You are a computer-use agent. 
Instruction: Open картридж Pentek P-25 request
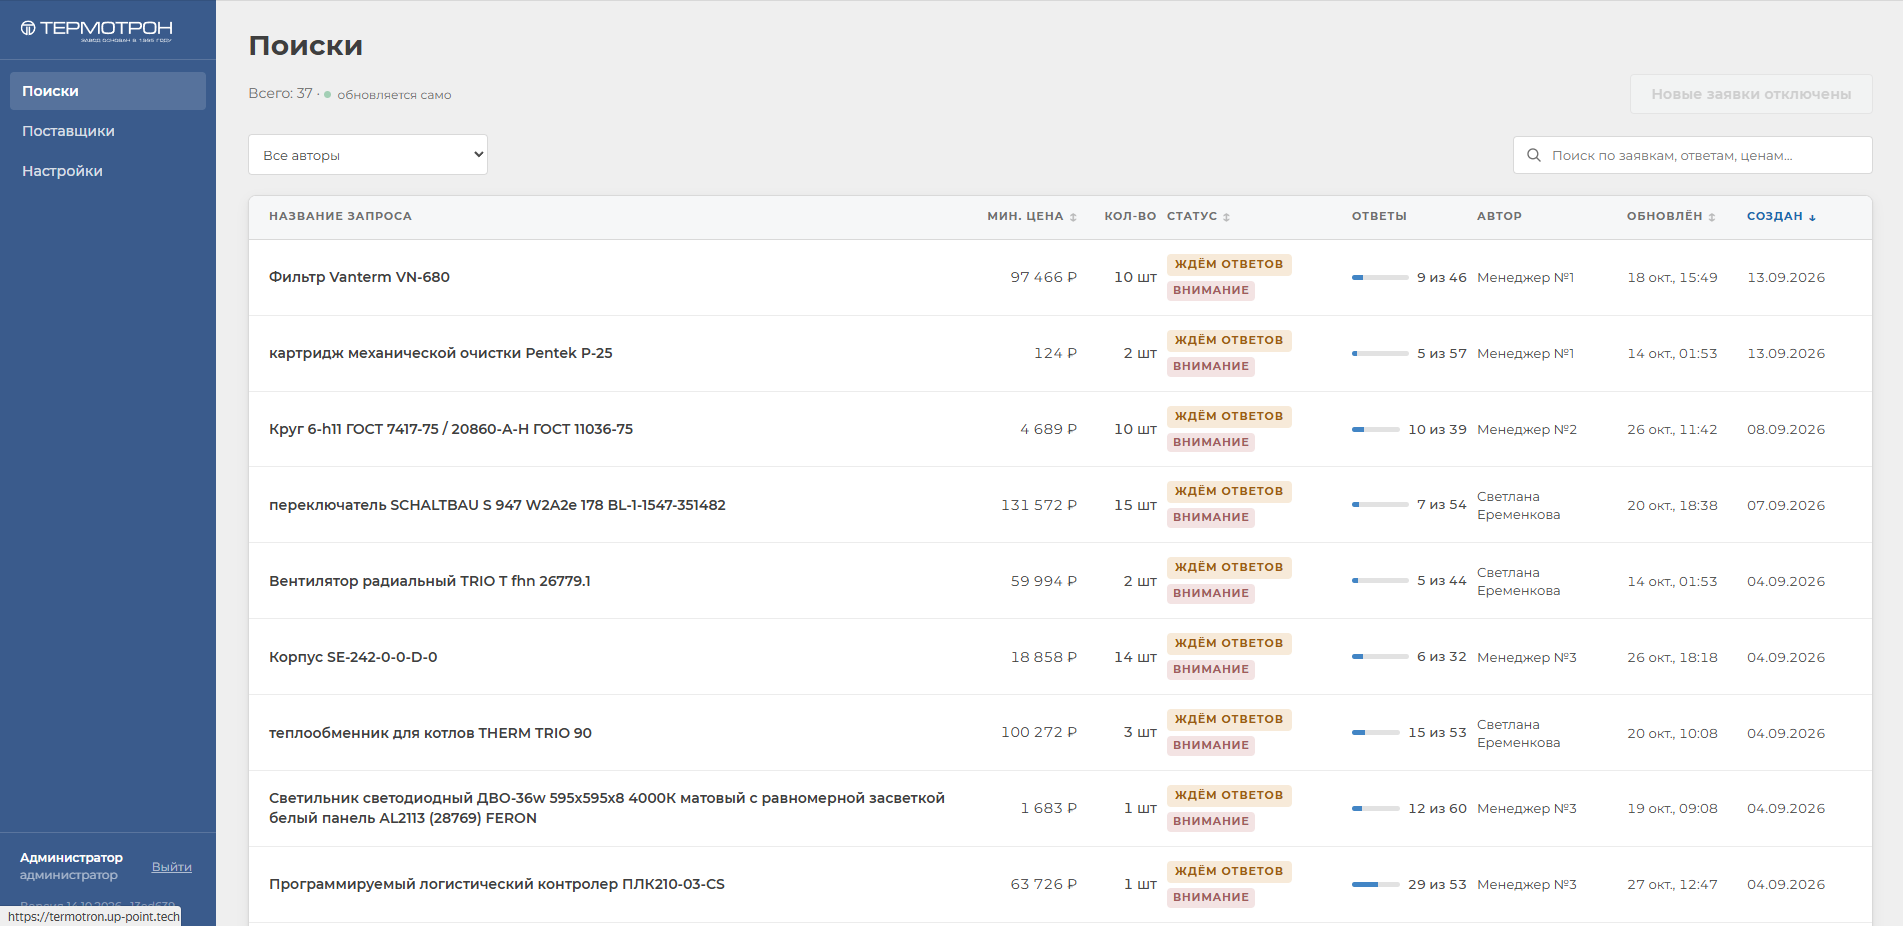[440, 353]
